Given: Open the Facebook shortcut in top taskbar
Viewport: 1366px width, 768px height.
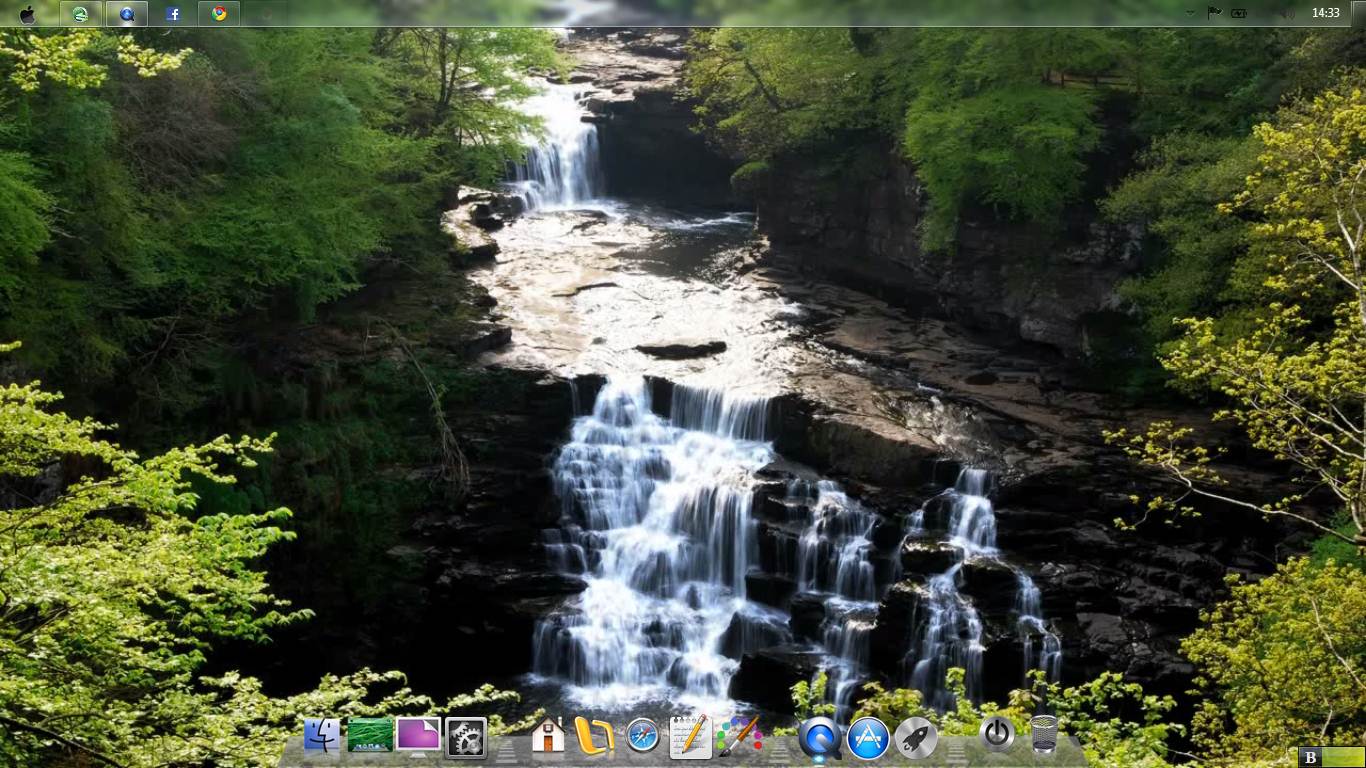Looking at the screenshot, I should (173, 14).
